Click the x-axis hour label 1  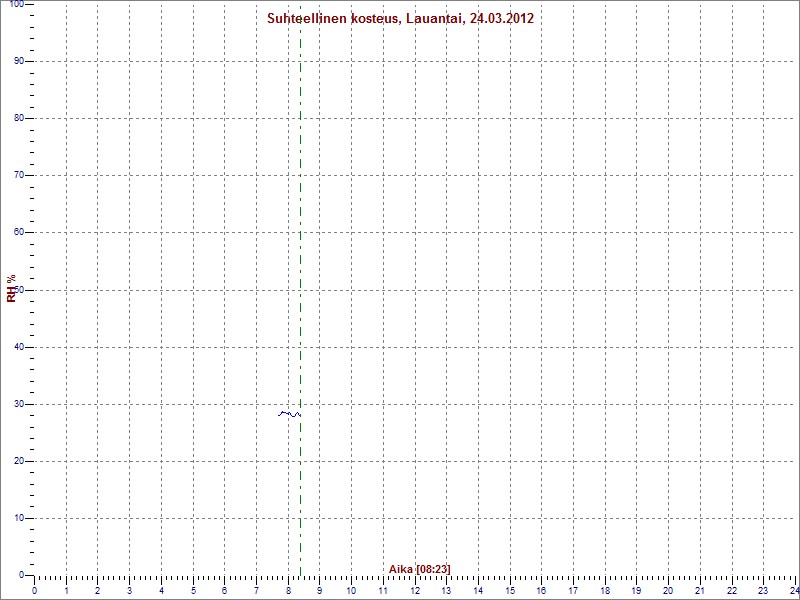tap(66, 591)
